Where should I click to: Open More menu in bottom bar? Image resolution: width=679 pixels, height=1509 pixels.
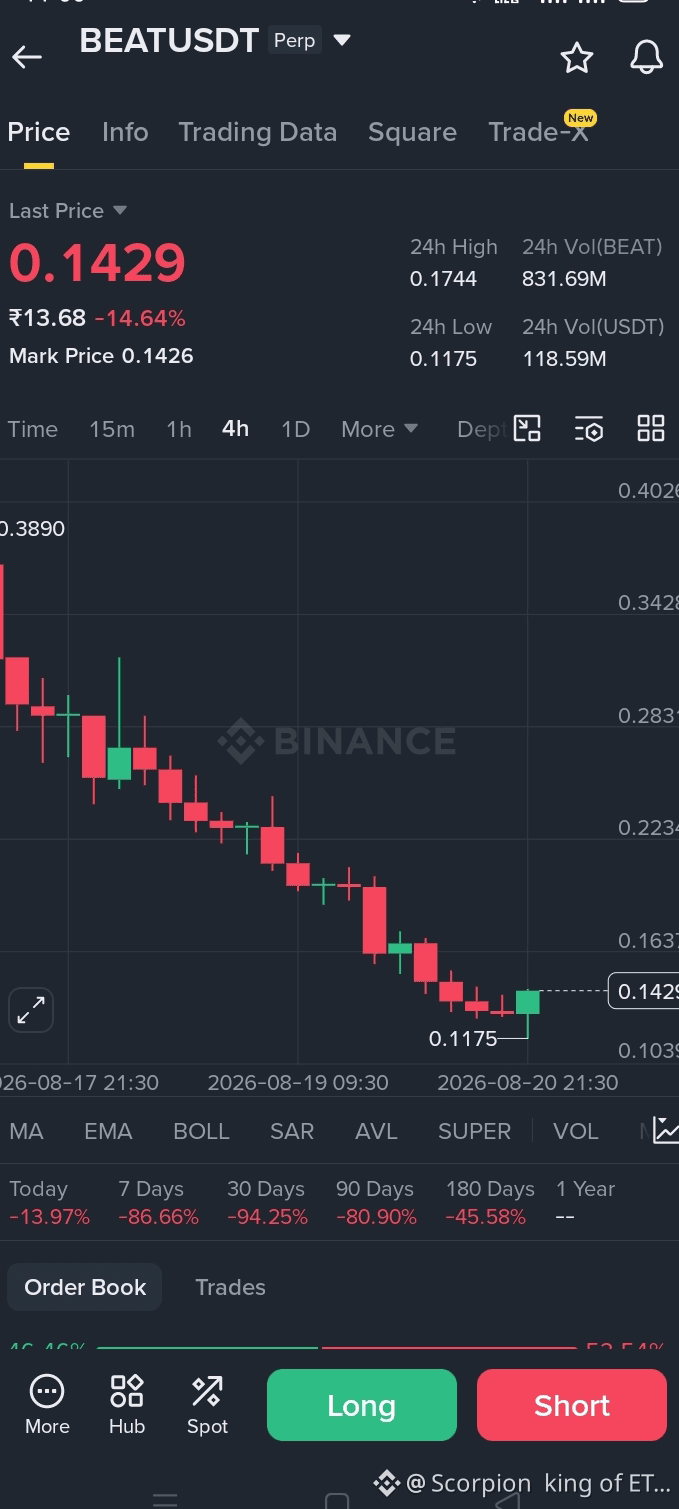pyautogui.click(x=47, y=1405)
